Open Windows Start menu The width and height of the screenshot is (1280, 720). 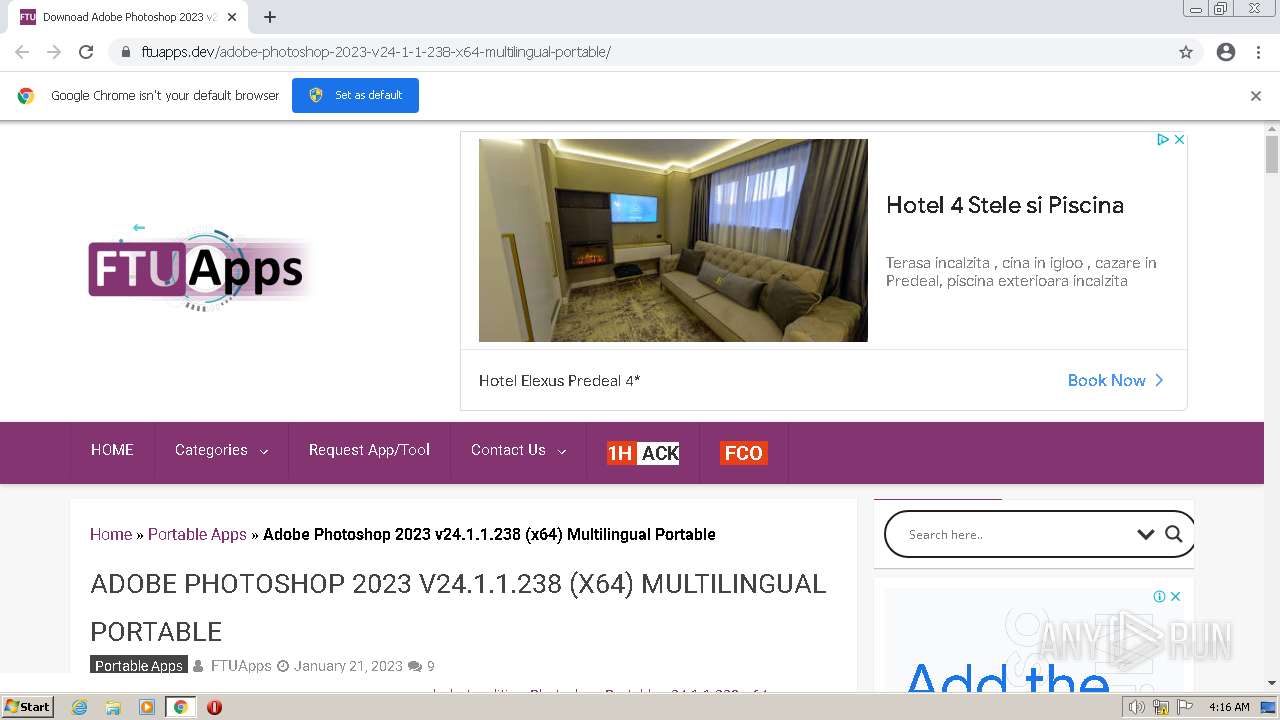[x=28, y=707]
